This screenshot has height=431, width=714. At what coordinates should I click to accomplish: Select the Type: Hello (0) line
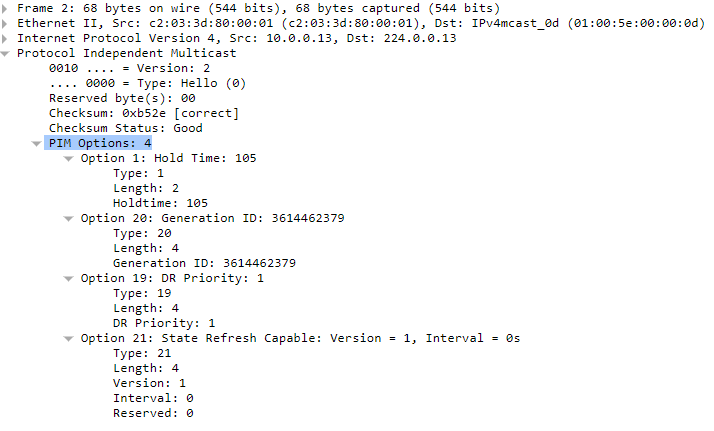tap(147, 84)
